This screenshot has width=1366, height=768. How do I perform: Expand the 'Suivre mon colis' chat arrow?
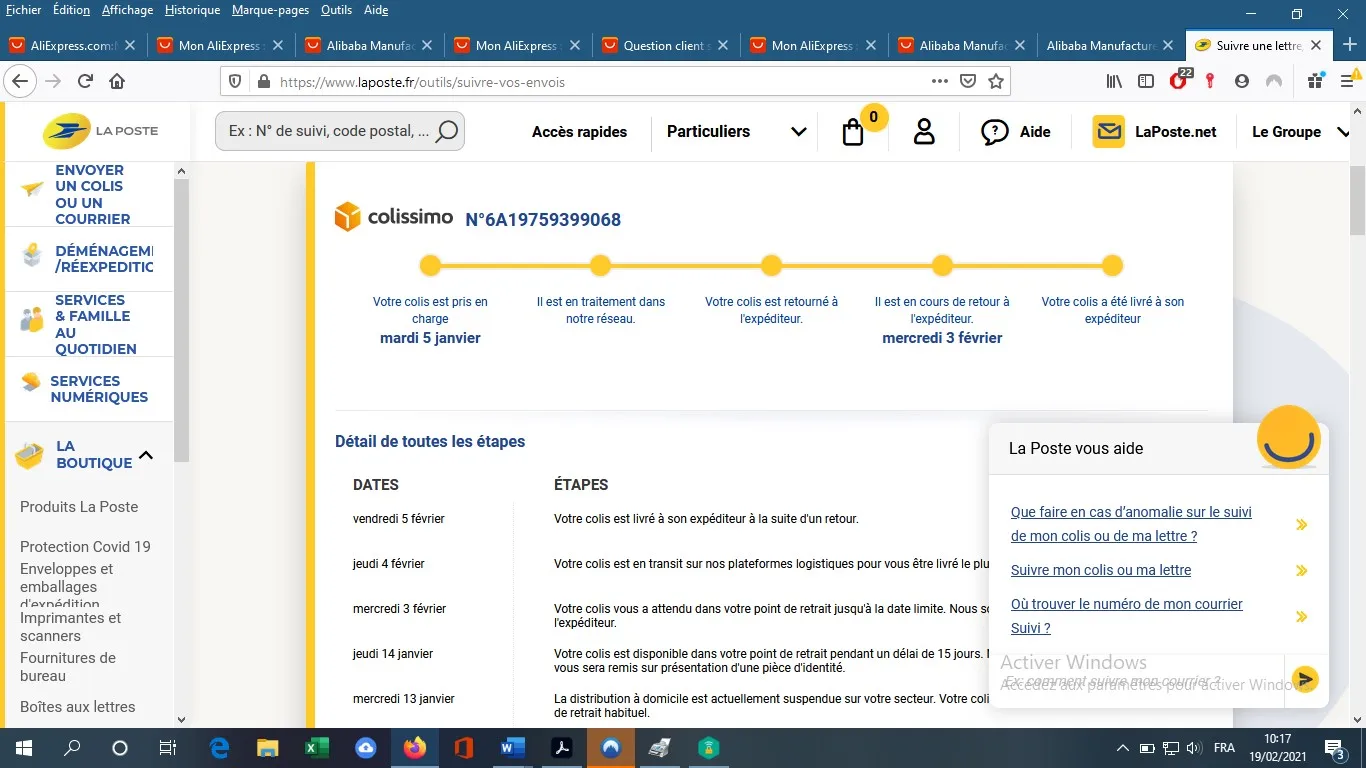[x=1301, y=570]
